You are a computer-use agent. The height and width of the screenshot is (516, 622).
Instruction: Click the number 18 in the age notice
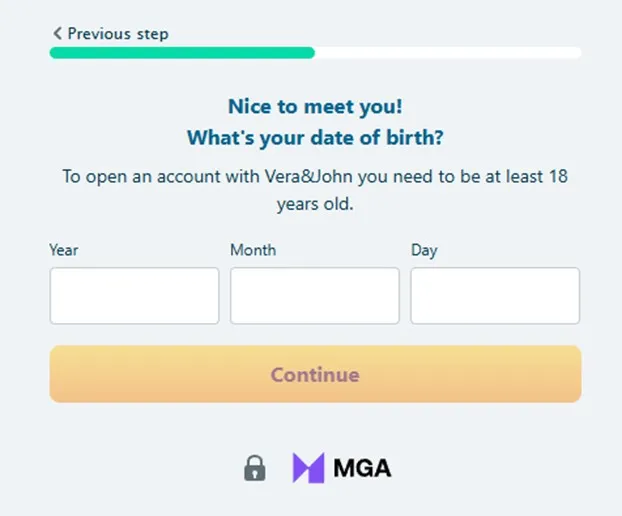click(x=558, y=177)
